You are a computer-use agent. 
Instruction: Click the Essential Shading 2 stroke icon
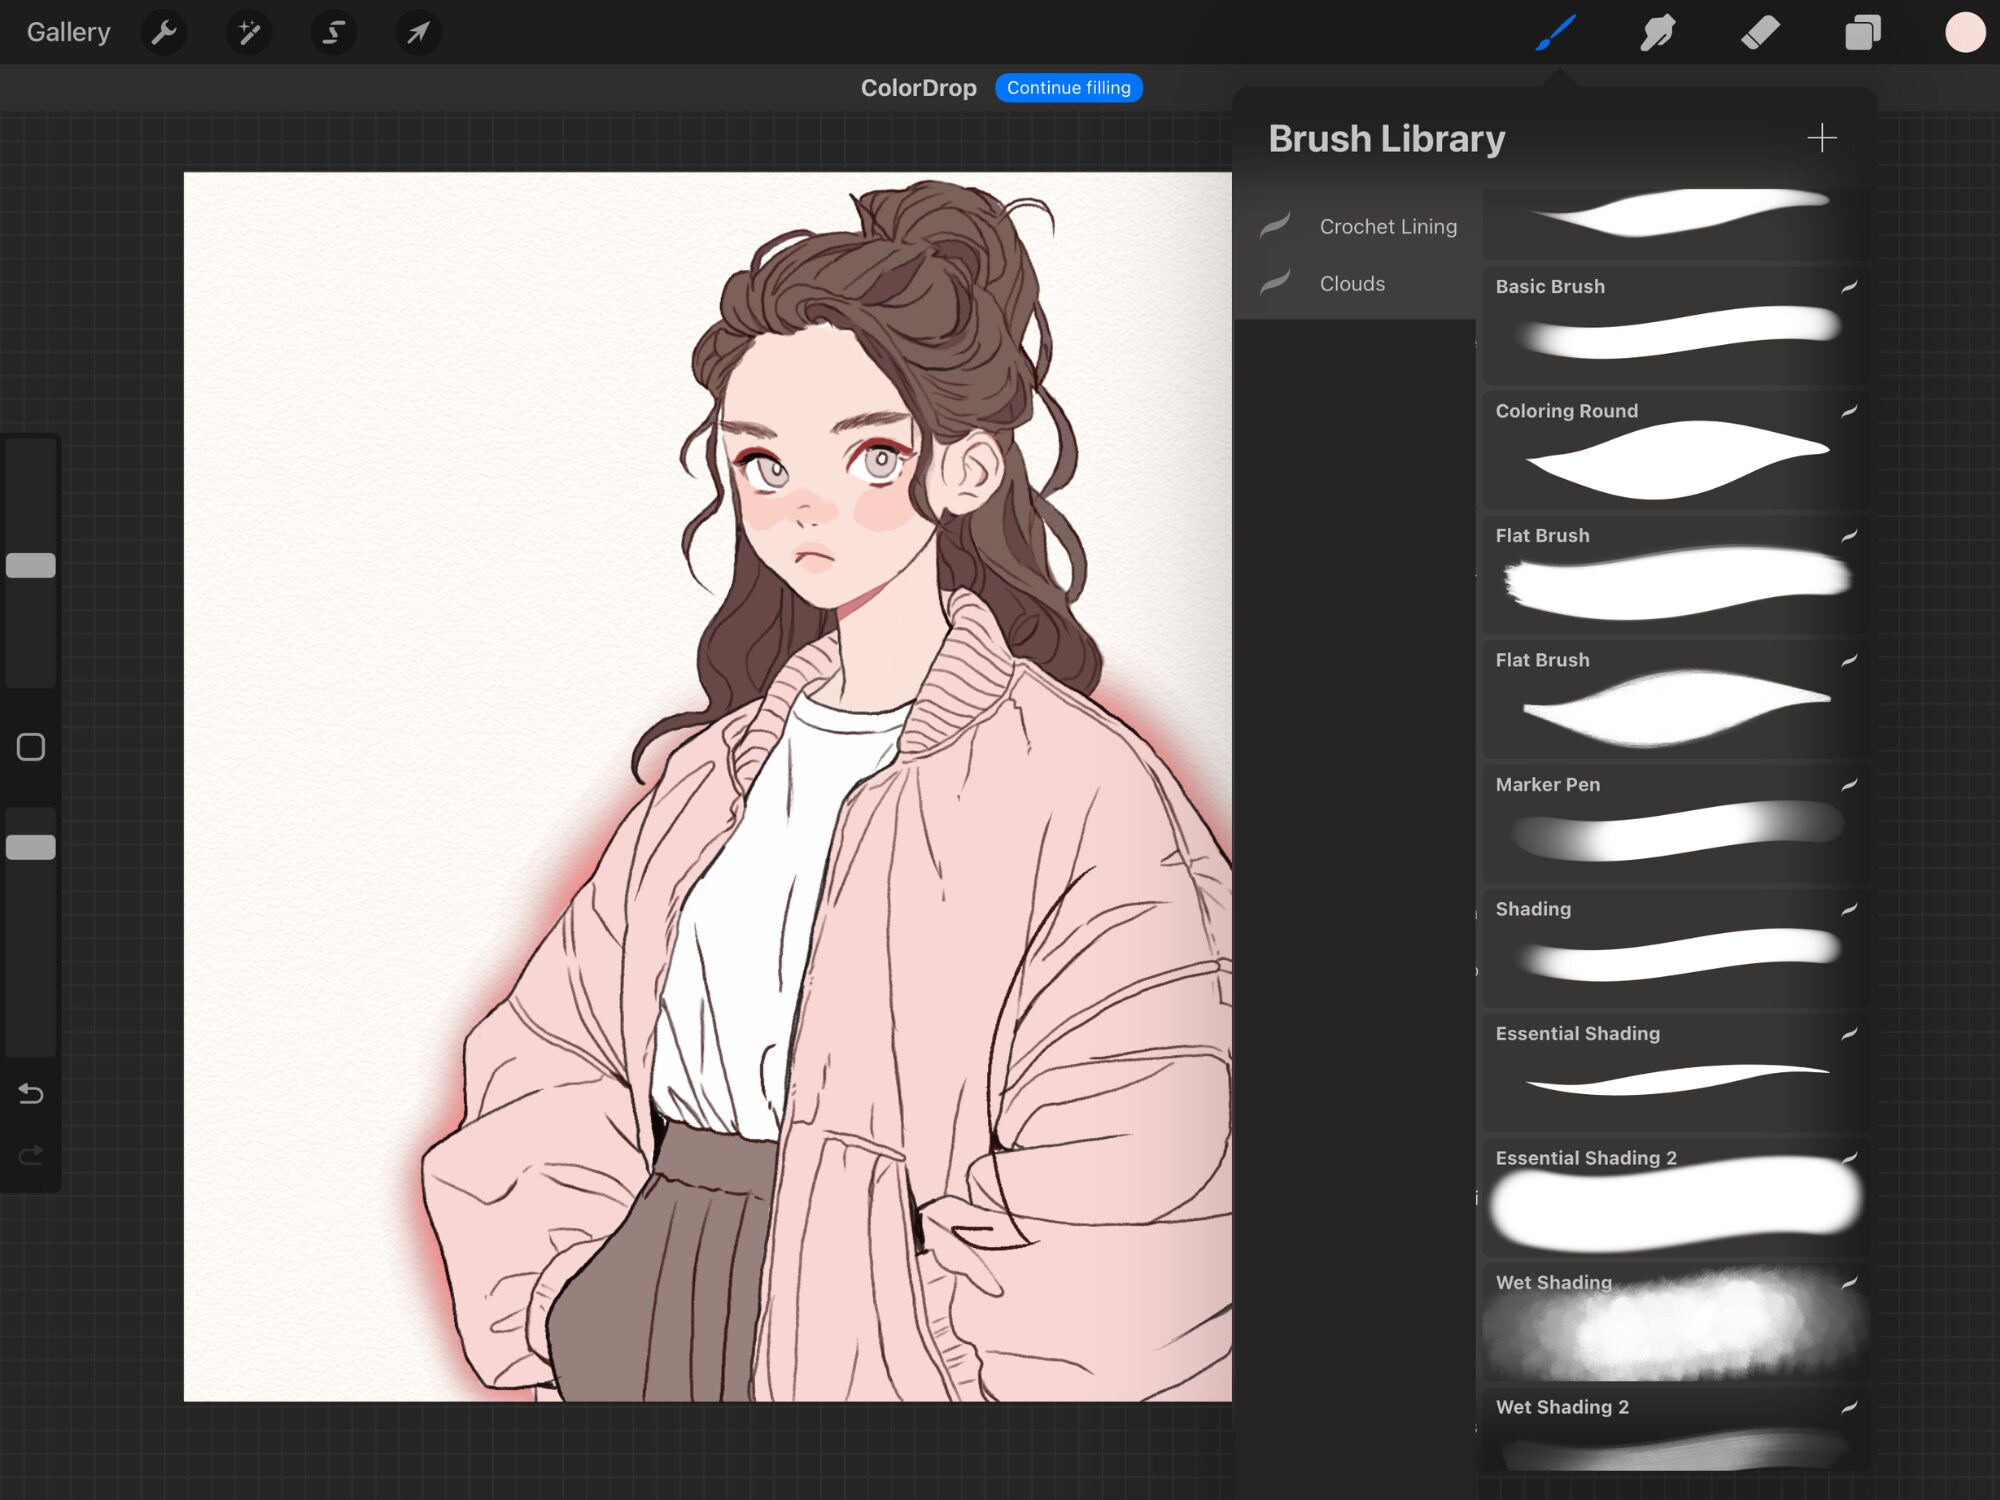(1849, 1158)
